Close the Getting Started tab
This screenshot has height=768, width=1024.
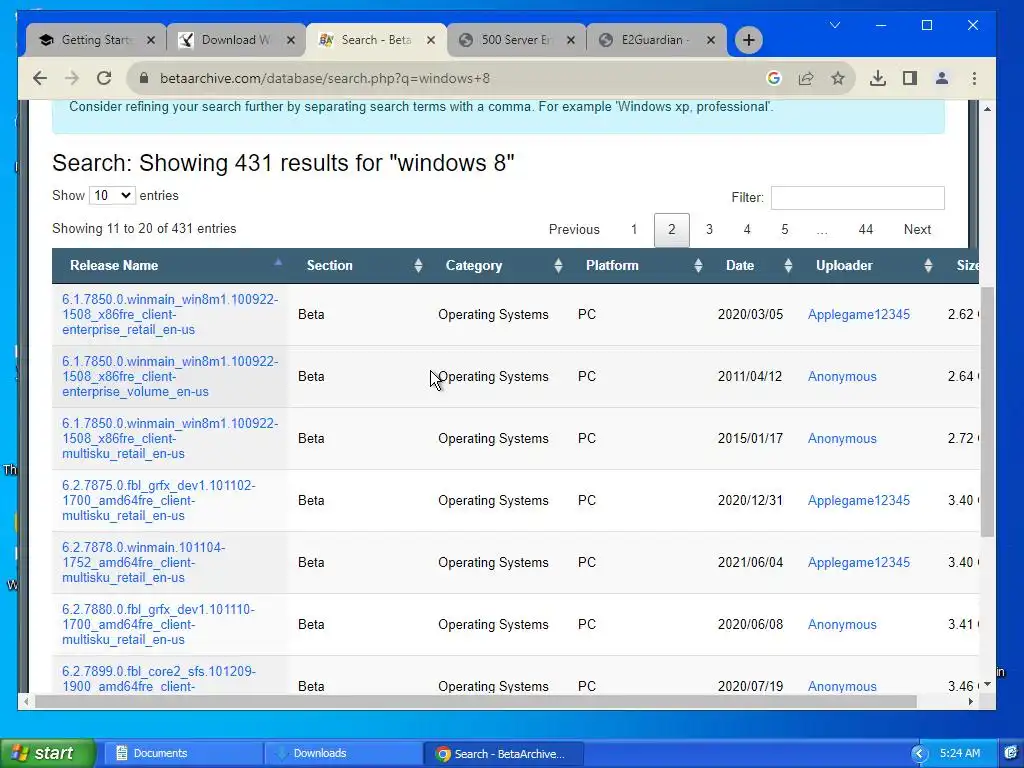coord(151,40)
